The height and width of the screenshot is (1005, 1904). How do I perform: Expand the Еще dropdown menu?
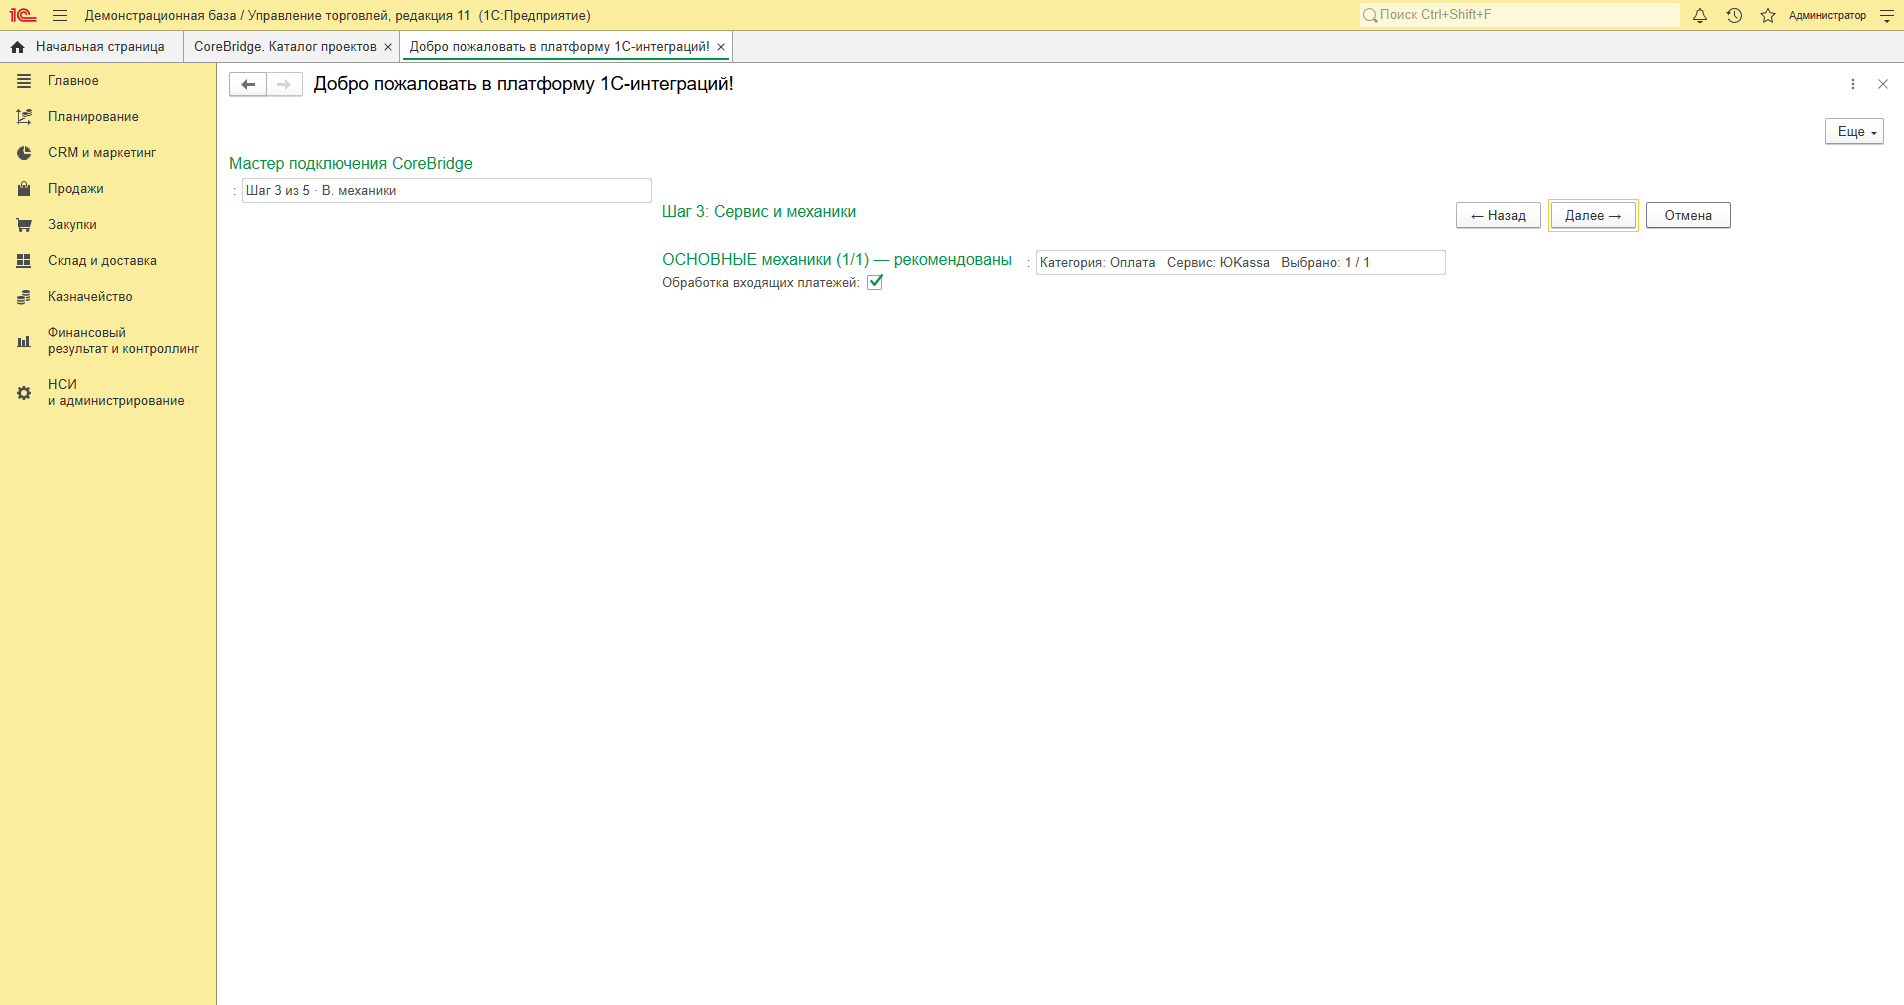point(1854,131)
